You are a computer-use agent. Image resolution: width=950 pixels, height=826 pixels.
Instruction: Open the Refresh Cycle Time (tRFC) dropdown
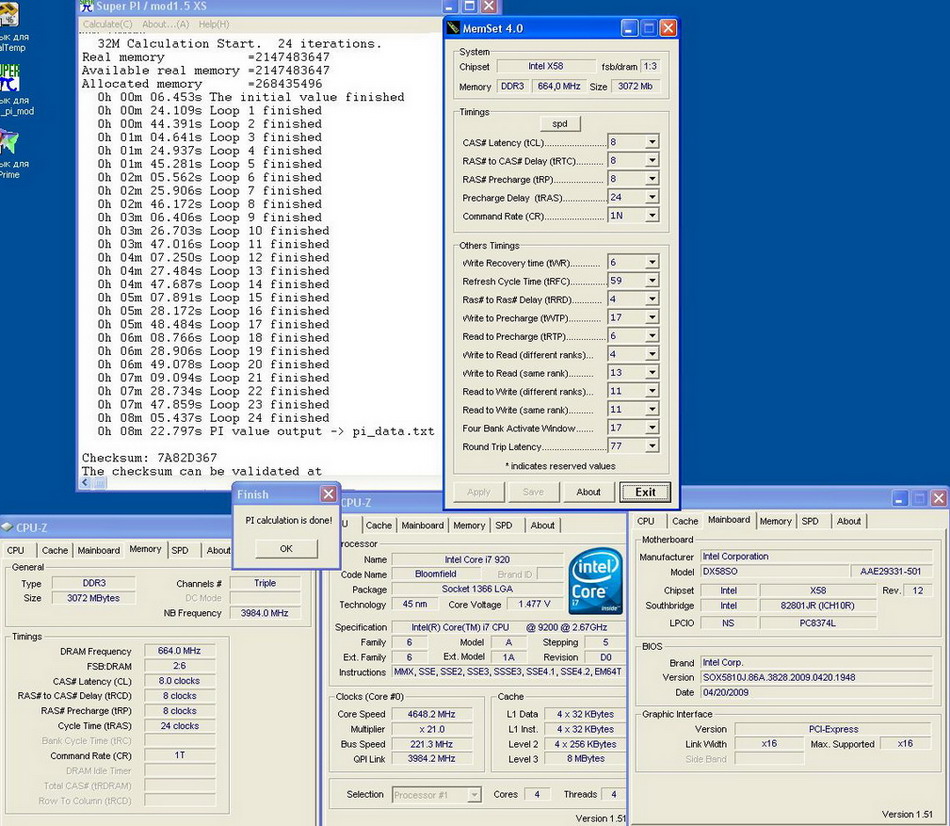pos(652,281)
